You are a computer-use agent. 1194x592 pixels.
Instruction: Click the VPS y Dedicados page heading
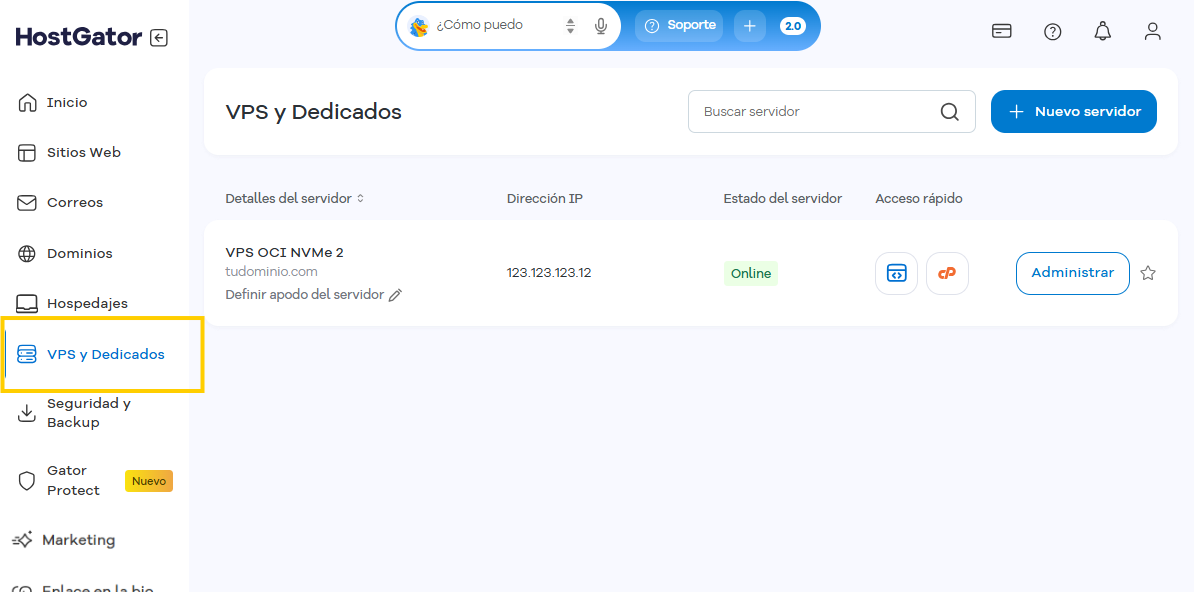pos(314,112)
